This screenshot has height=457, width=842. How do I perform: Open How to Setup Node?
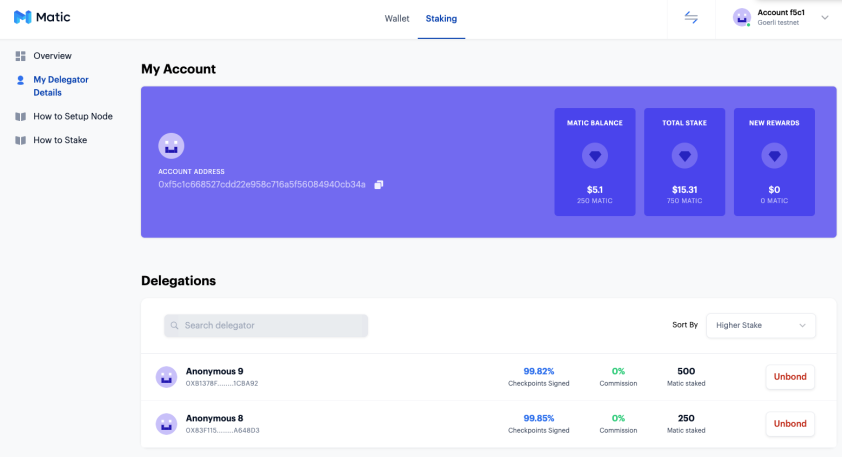[x=73, y=116]
